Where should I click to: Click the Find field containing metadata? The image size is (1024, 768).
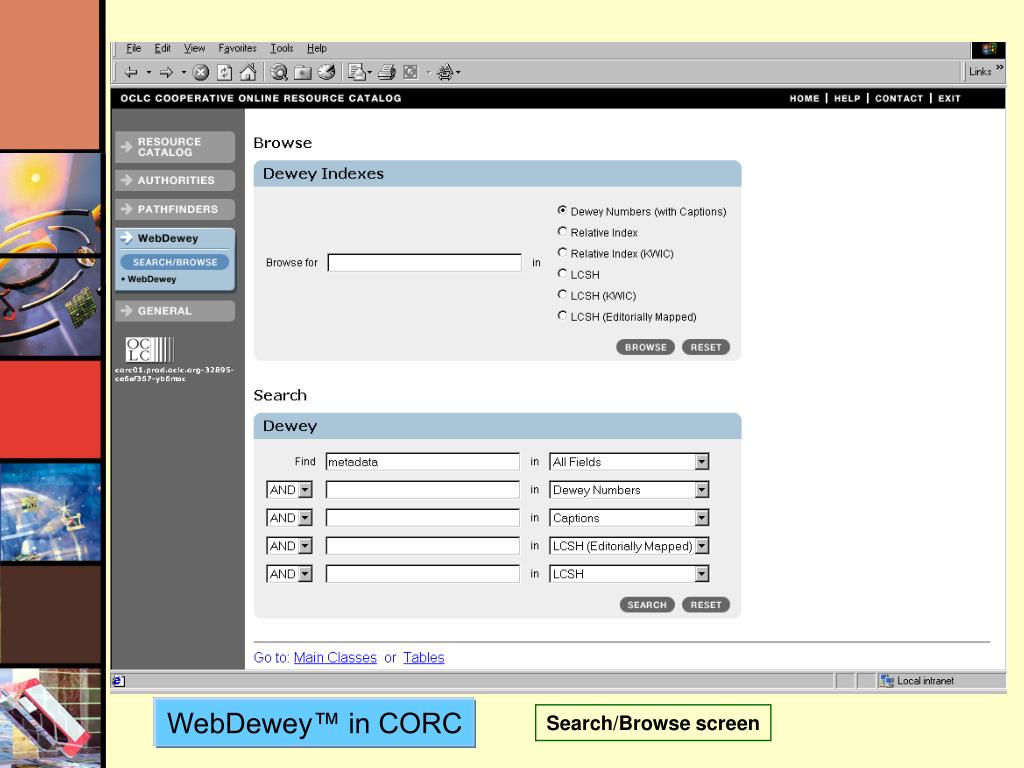(x=423, y=462)
